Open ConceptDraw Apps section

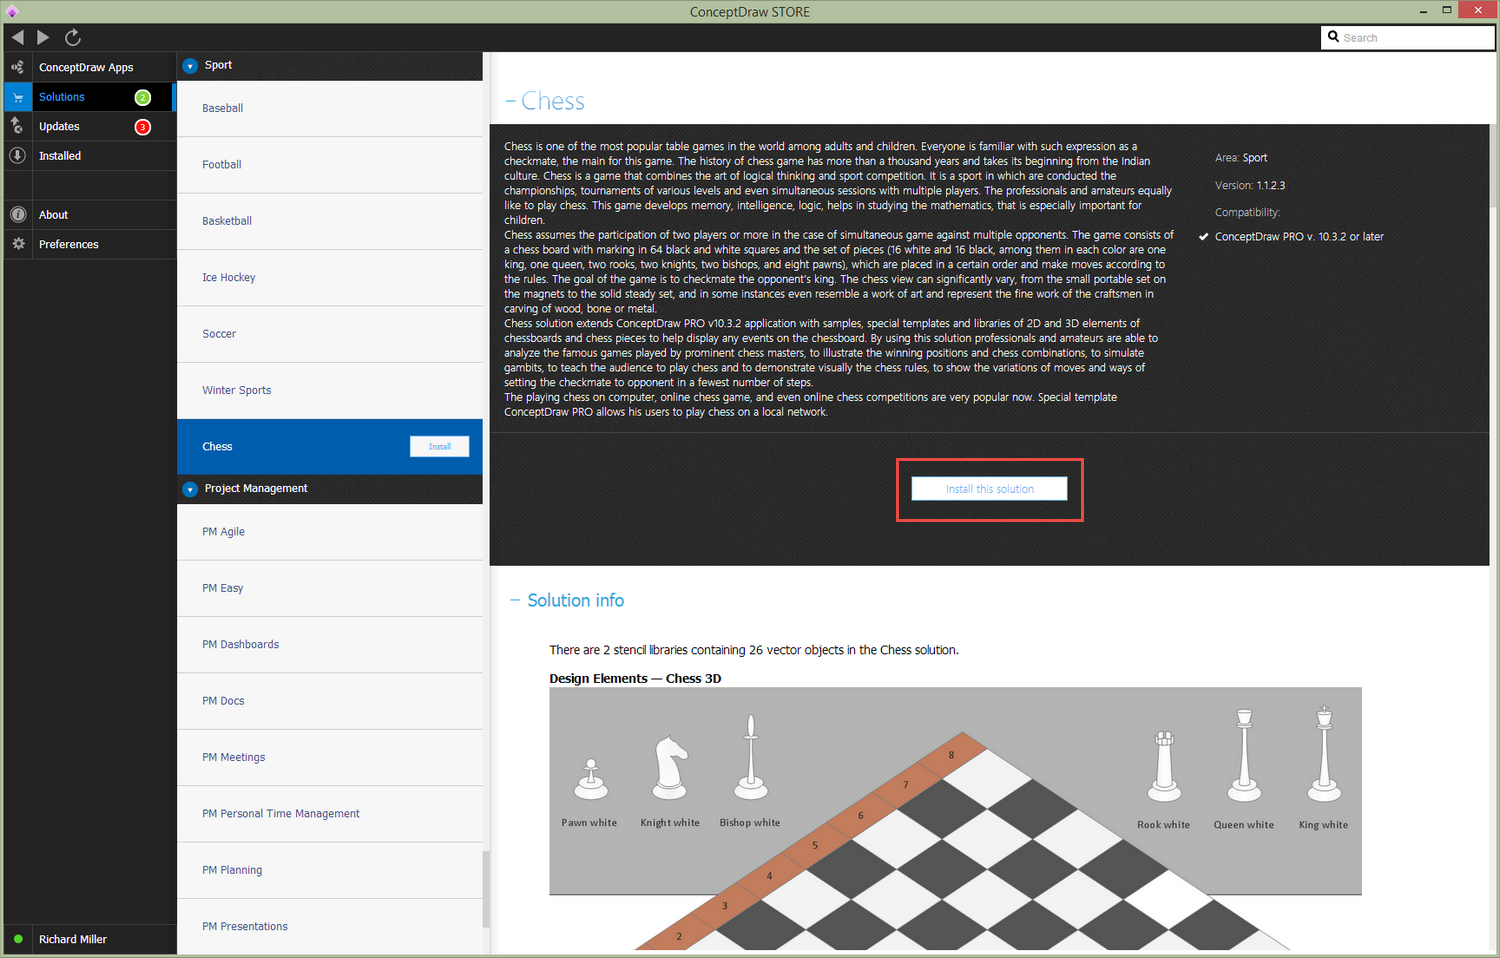86,67
